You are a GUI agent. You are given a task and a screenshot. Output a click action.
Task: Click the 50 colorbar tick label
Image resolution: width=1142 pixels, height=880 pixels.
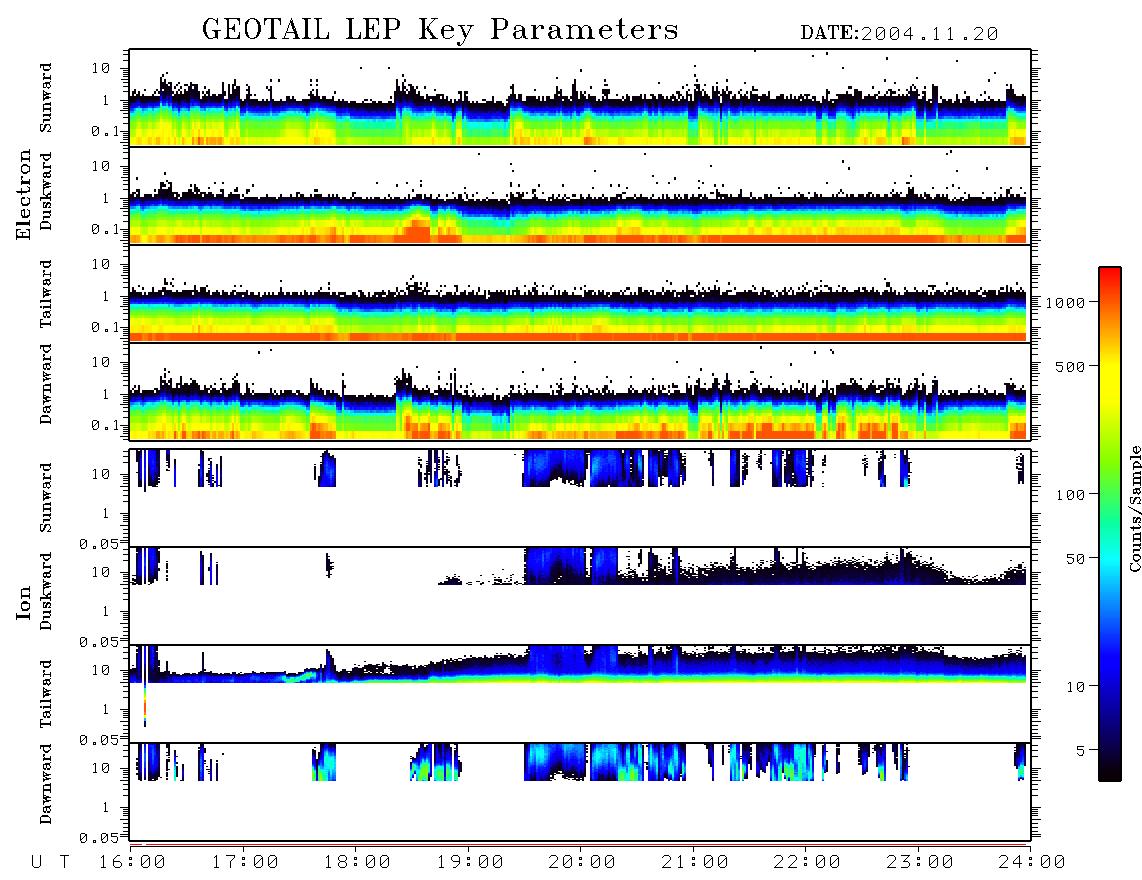click(1075, 559)
